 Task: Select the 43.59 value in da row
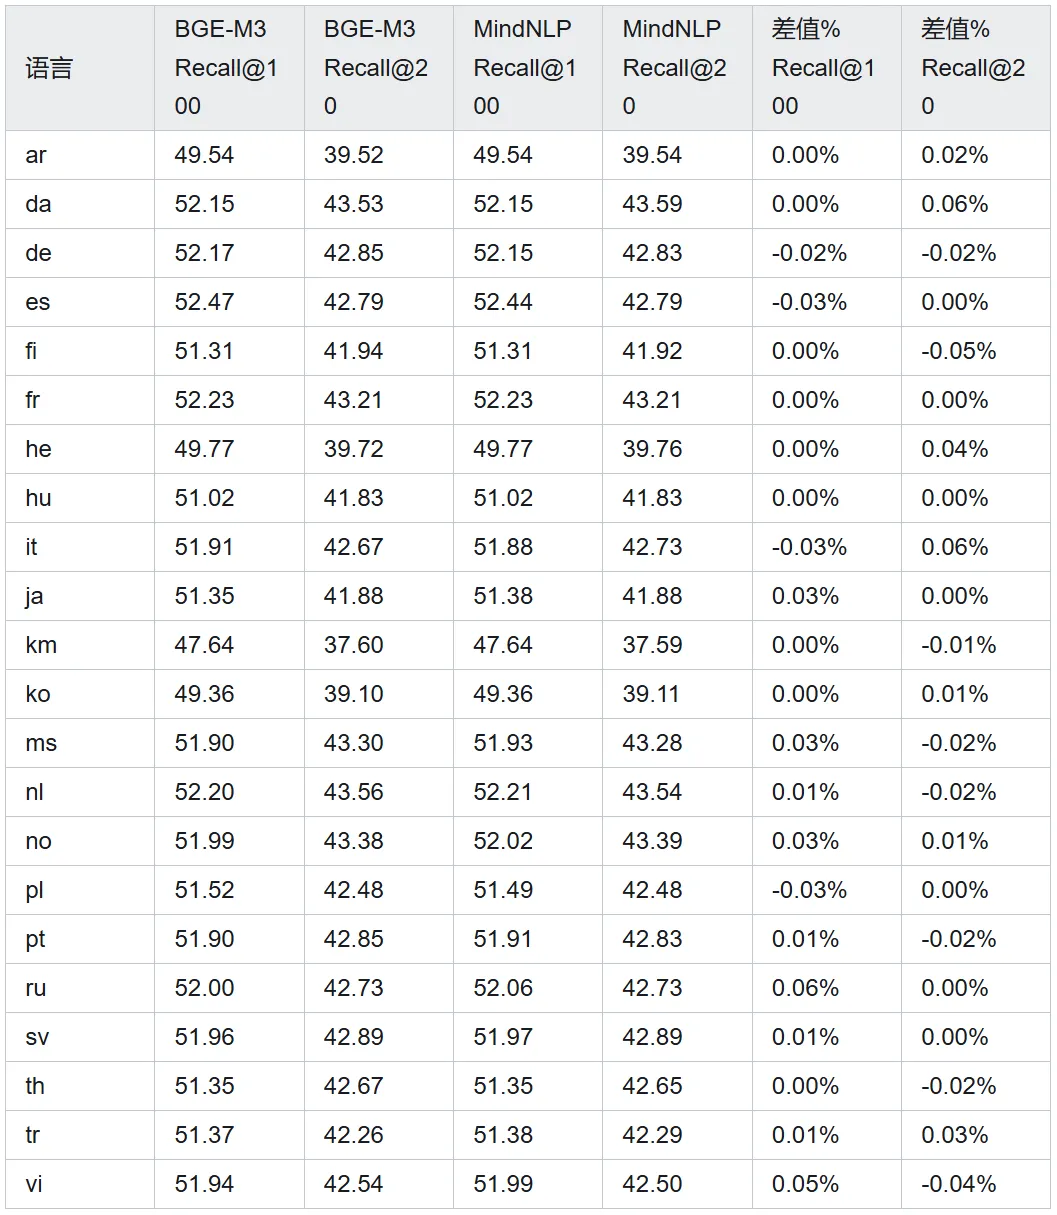tap(652, 204)
